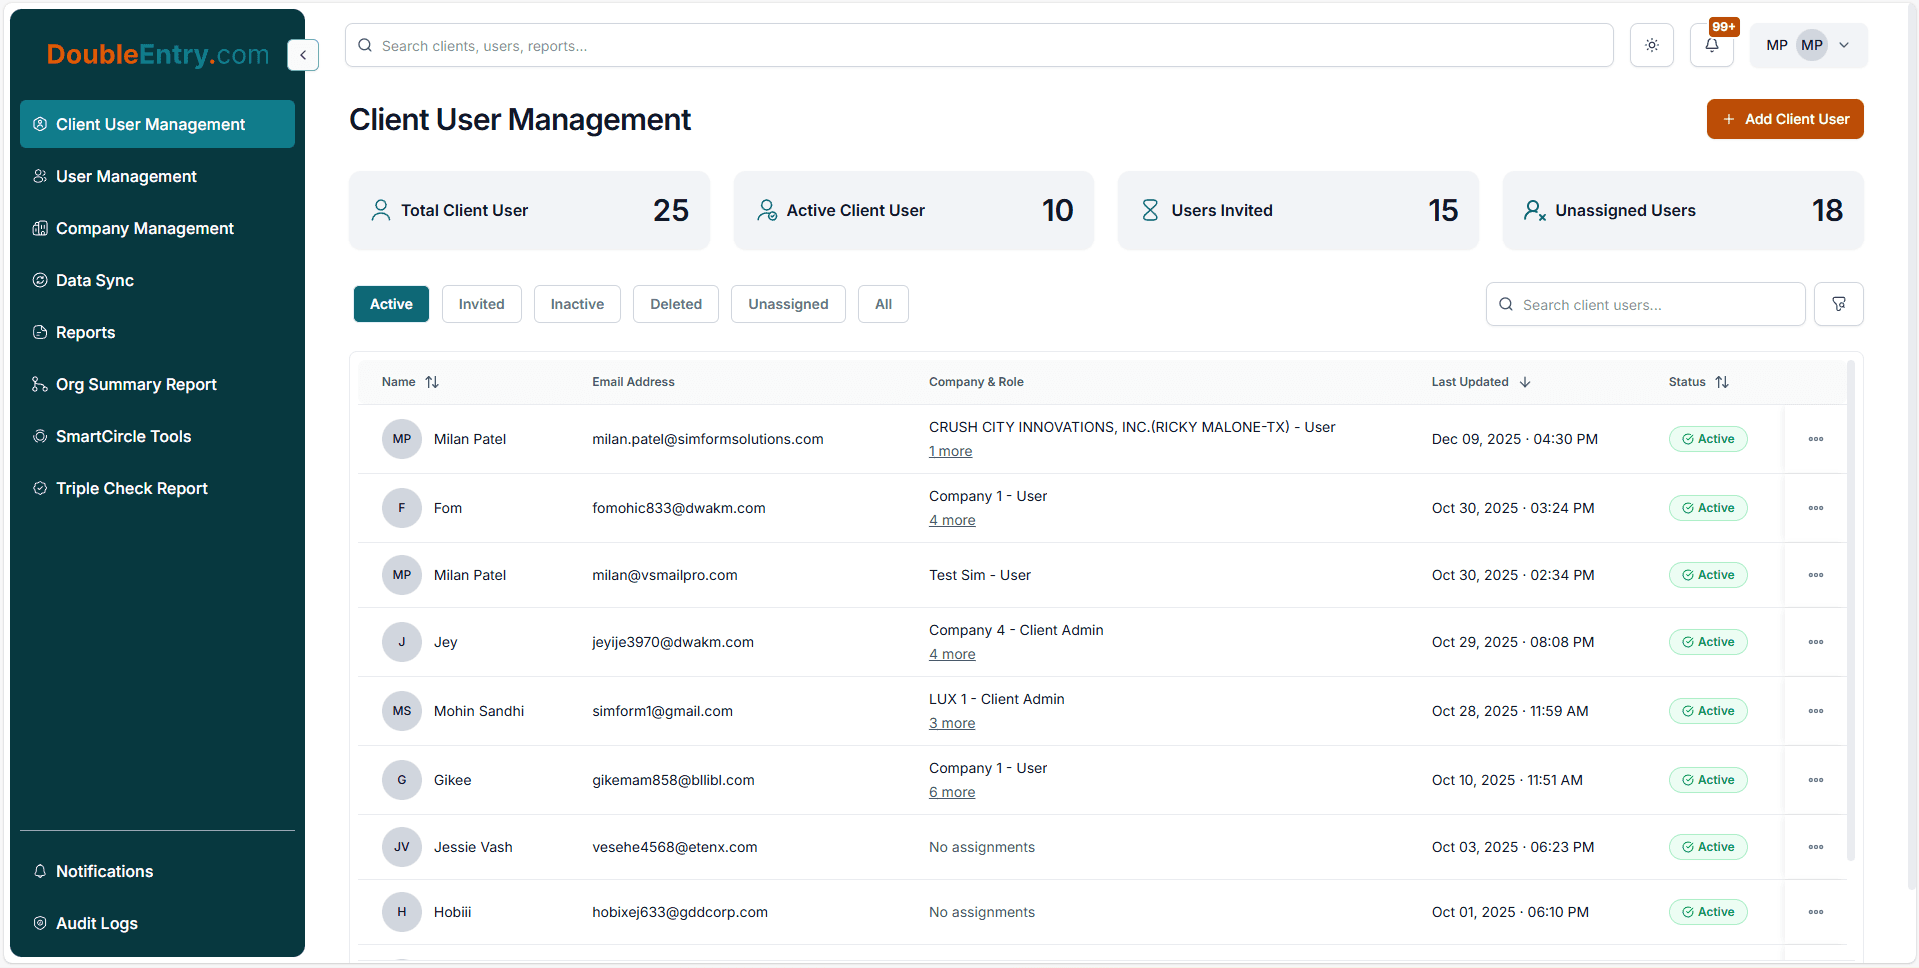Open the MP profile dropdown

coord(1845,45)
